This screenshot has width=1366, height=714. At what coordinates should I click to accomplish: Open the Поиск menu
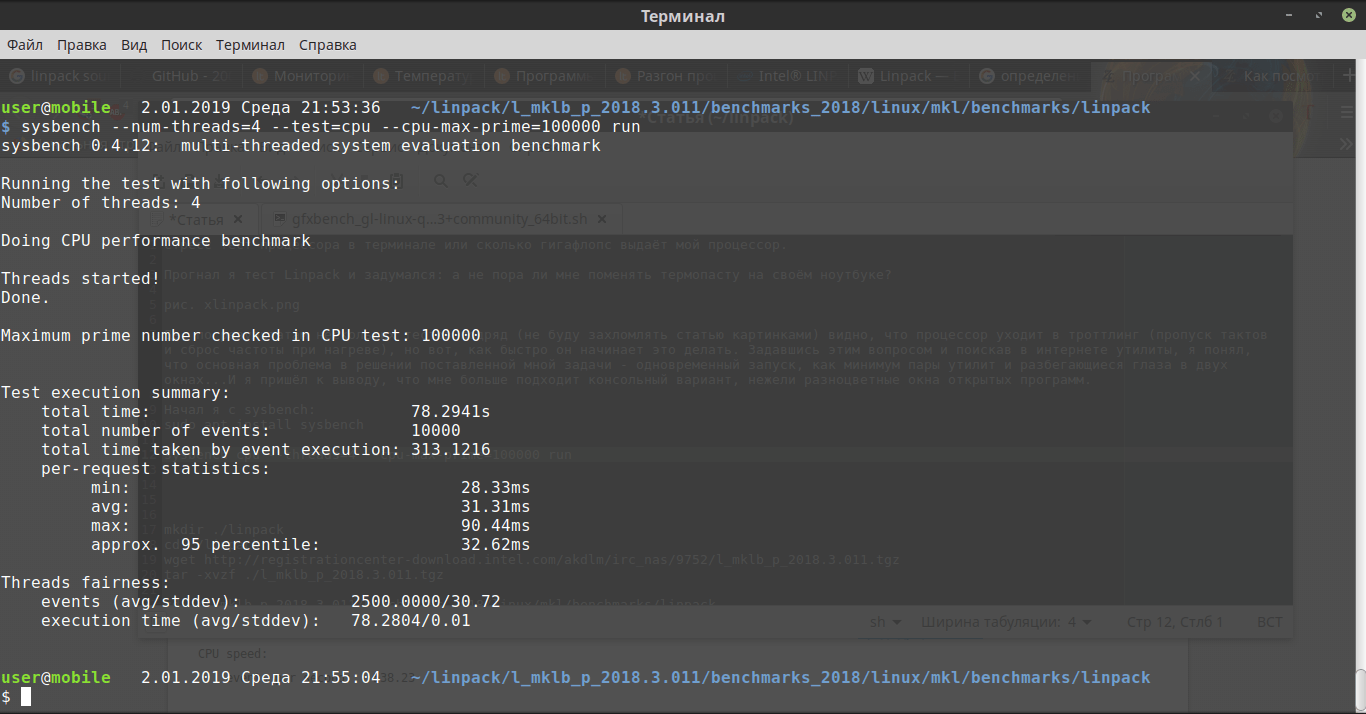181,45
